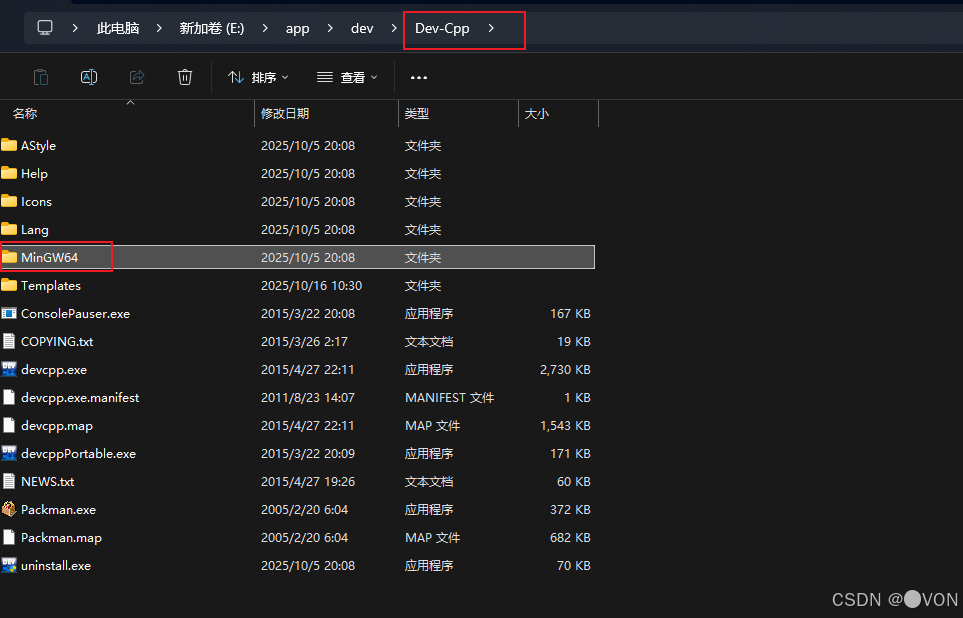Select the devcpp.map file name
Image resolution: width=963 pixels, height=618 pixels.
click(x=57, y=426)
